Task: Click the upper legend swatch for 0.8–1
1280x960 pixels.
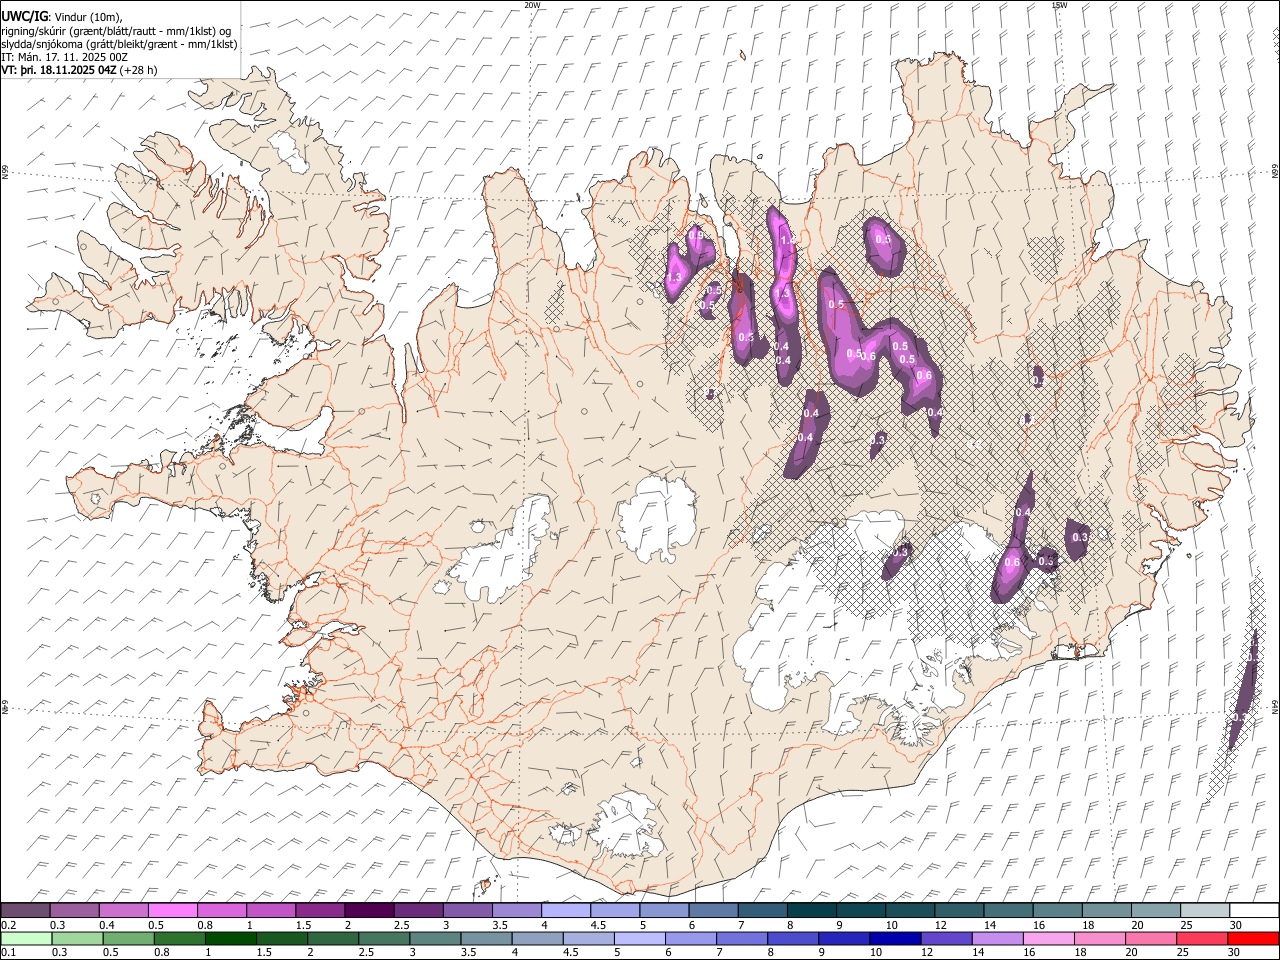Action: [221, 910]
